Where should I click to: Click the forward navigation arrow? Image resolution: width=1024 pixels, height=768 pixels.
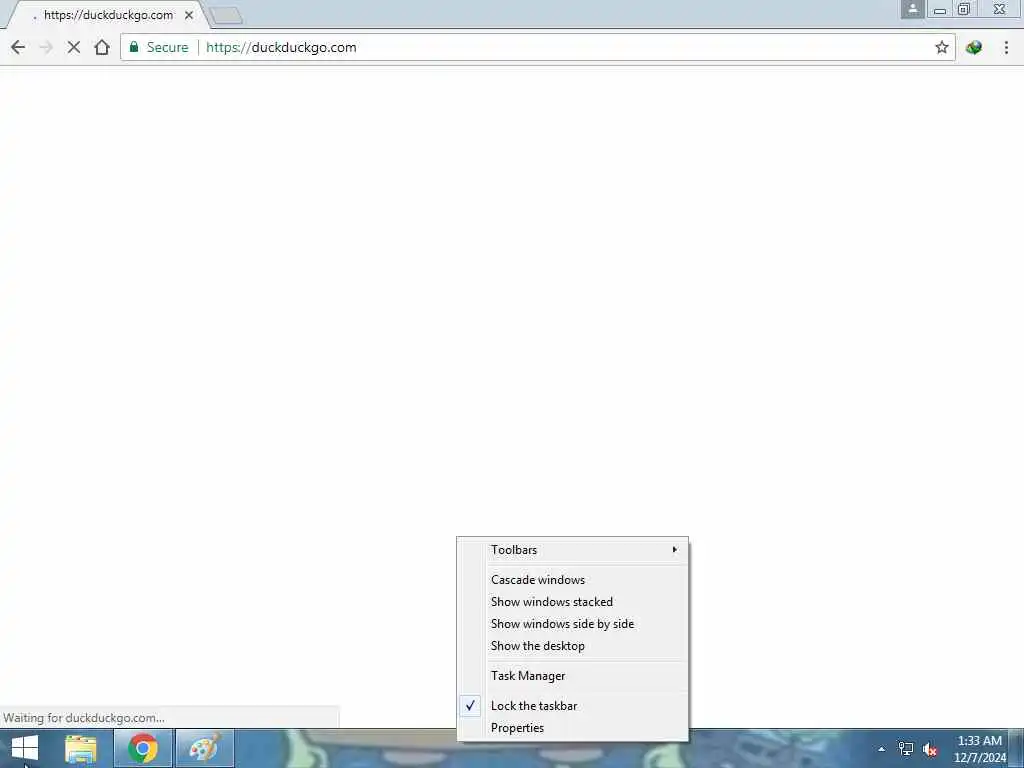pyautogui.click(x=46, y=47)
